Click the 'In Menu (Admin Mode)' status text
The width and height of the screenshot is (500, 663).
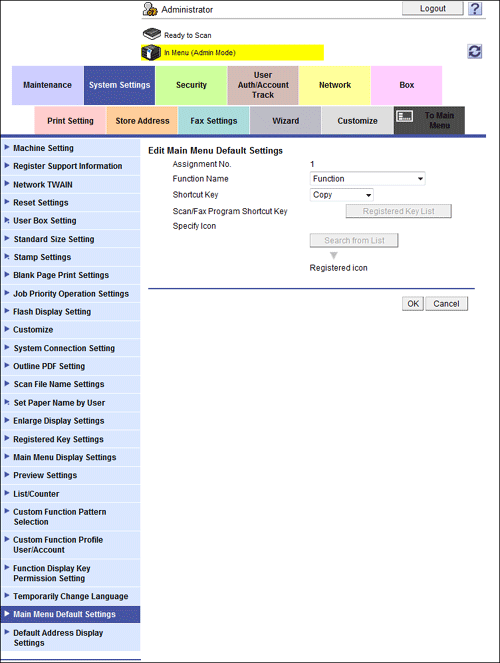[200, 53]
